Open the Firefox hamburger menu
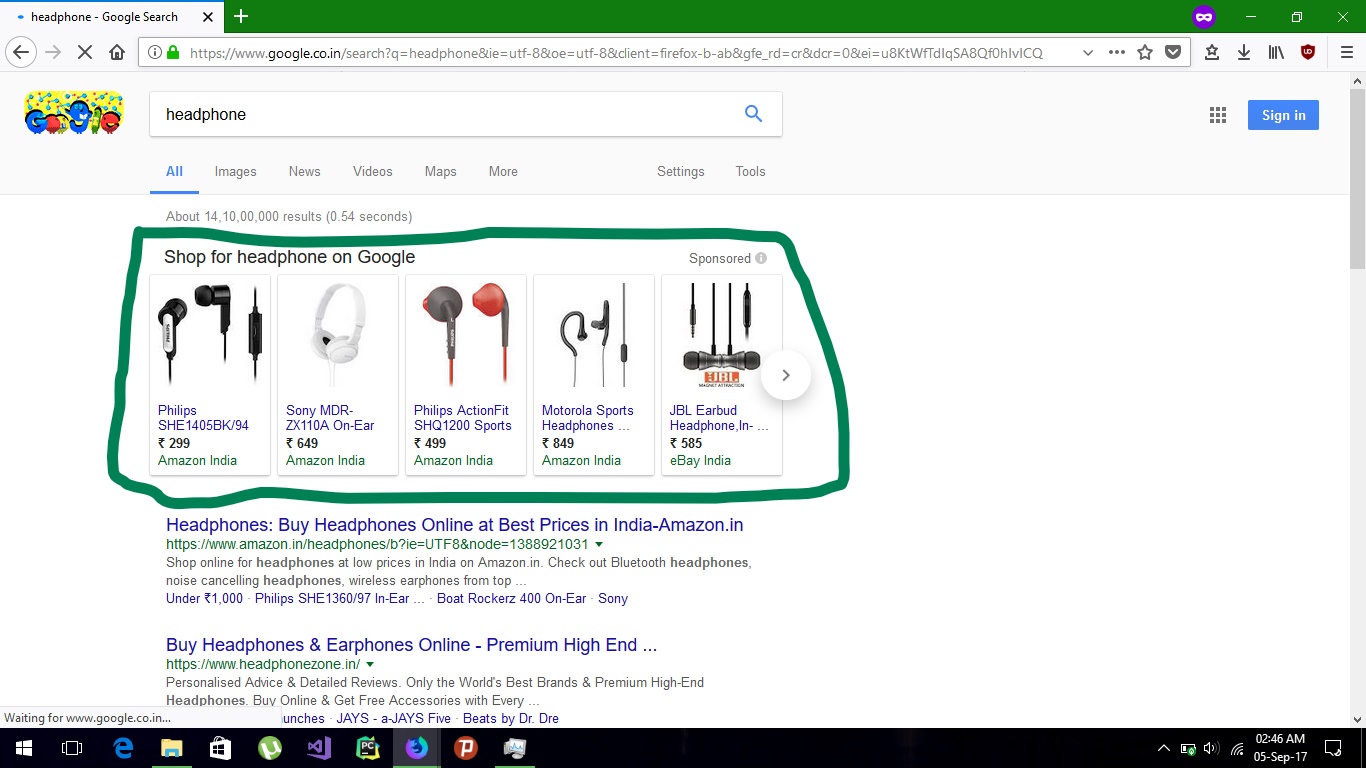The height and width of the screenshot is (768, 1366). point(1346,52)
